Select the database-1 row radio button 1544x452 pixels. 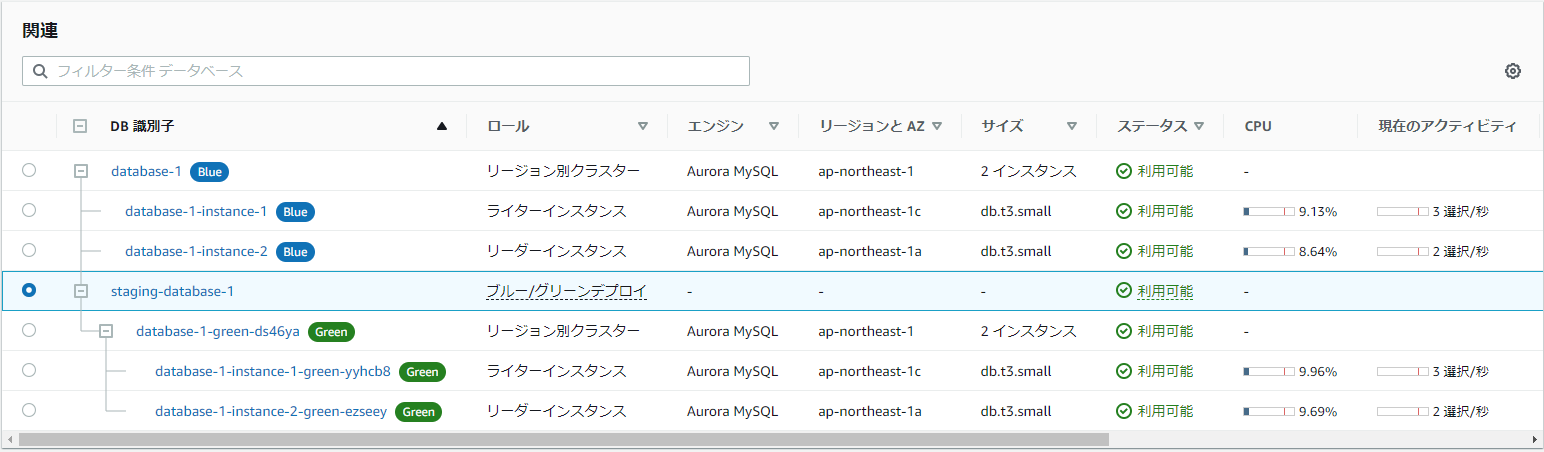coord(29,171)
